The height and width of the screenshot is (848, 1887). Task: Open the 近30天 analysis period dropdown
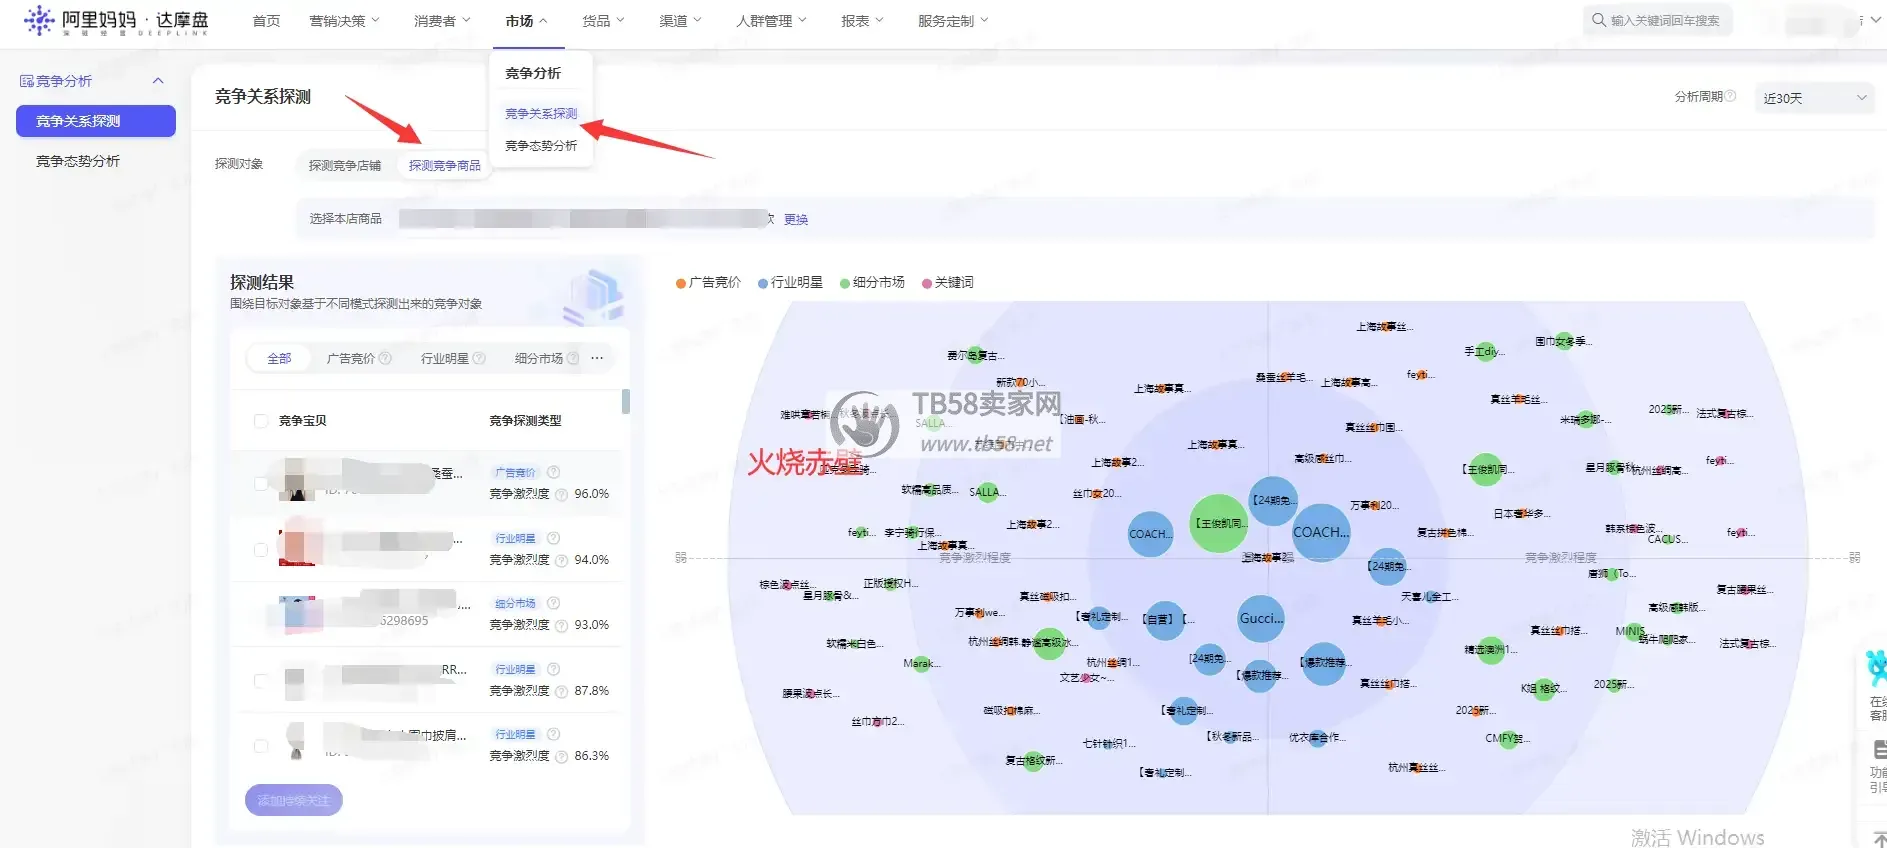coord(1814,98)
